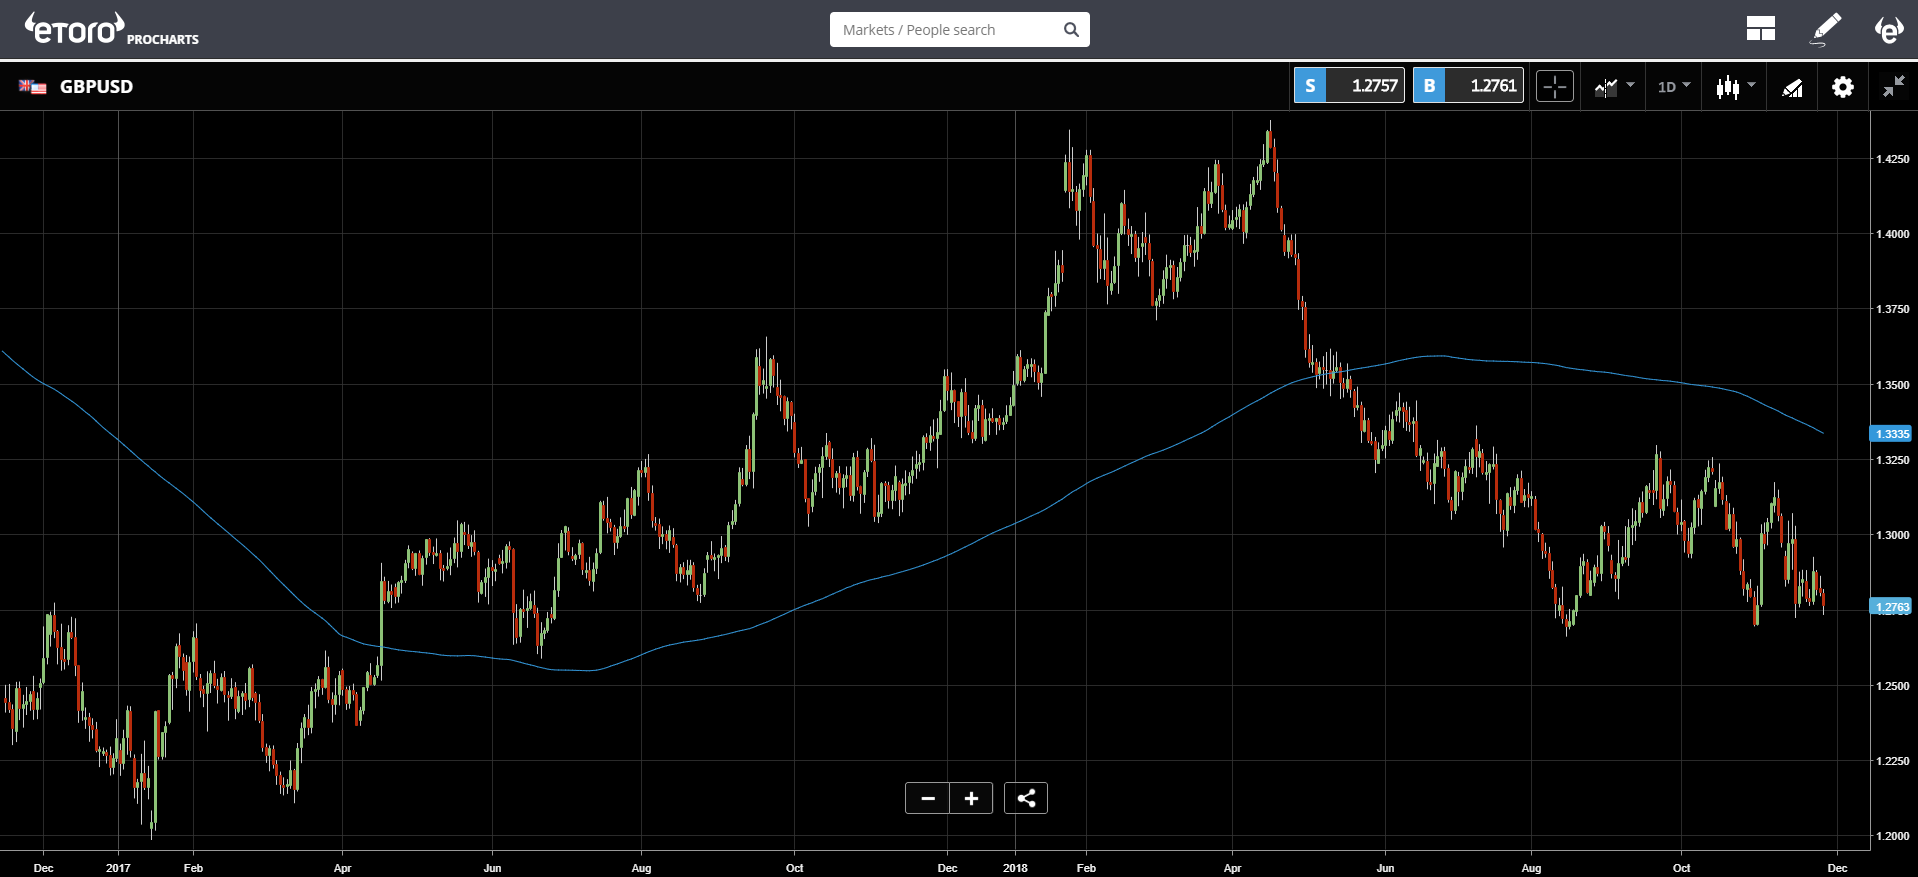Open the chart layout grid icon

coord(1760,29)
